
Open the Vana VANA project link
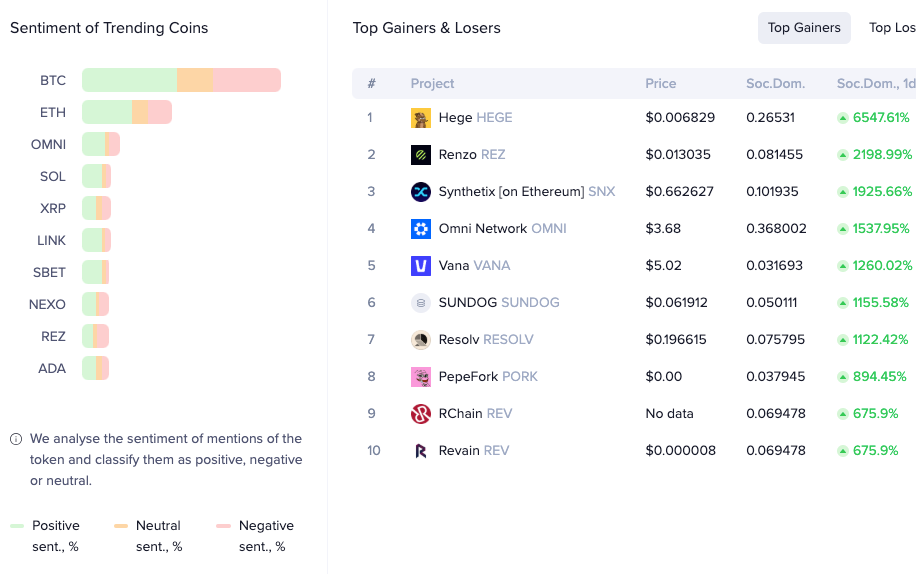point(474,266)
